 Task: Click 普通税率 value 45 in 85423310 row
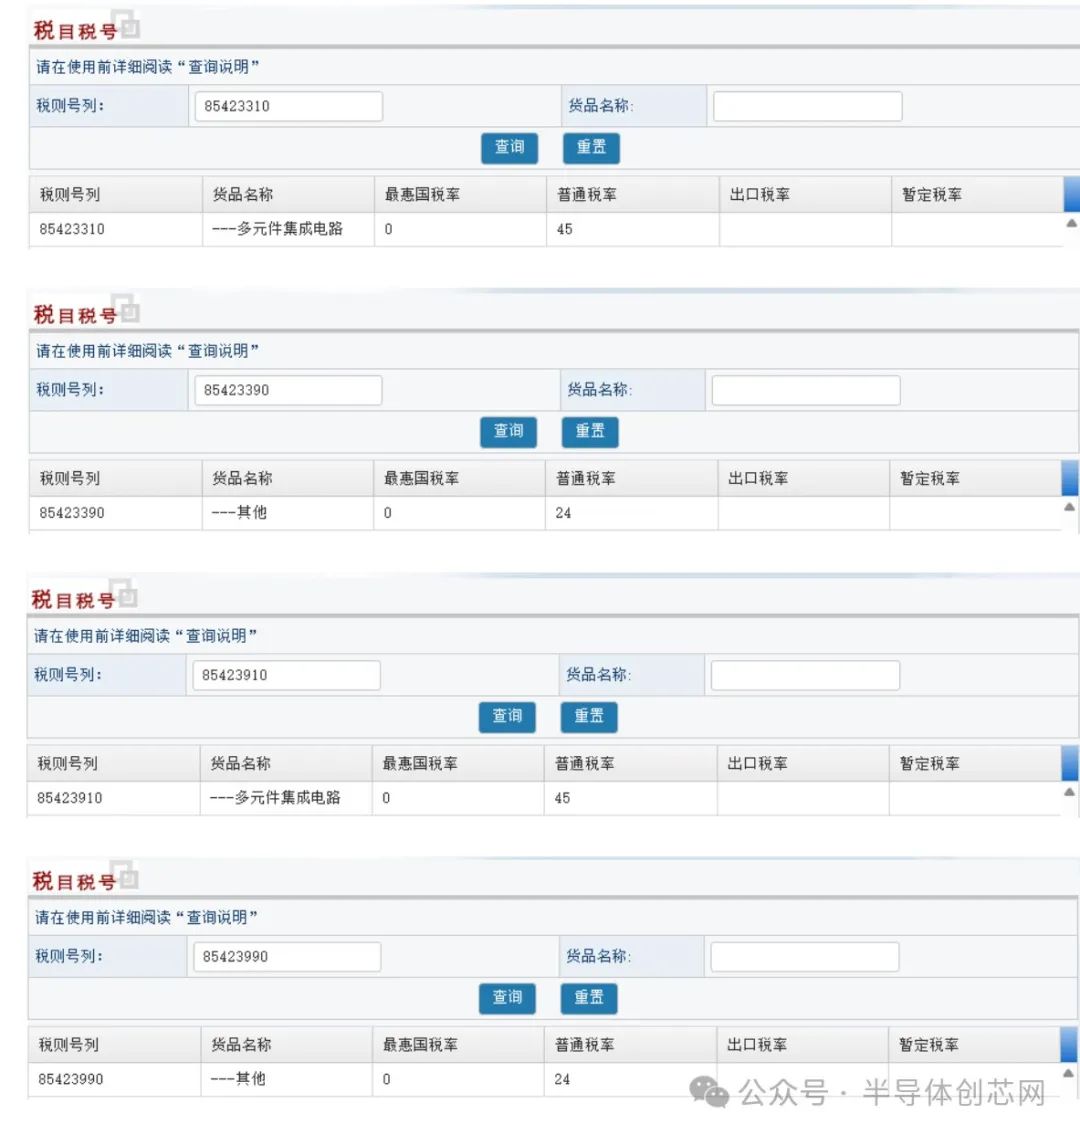565,229
